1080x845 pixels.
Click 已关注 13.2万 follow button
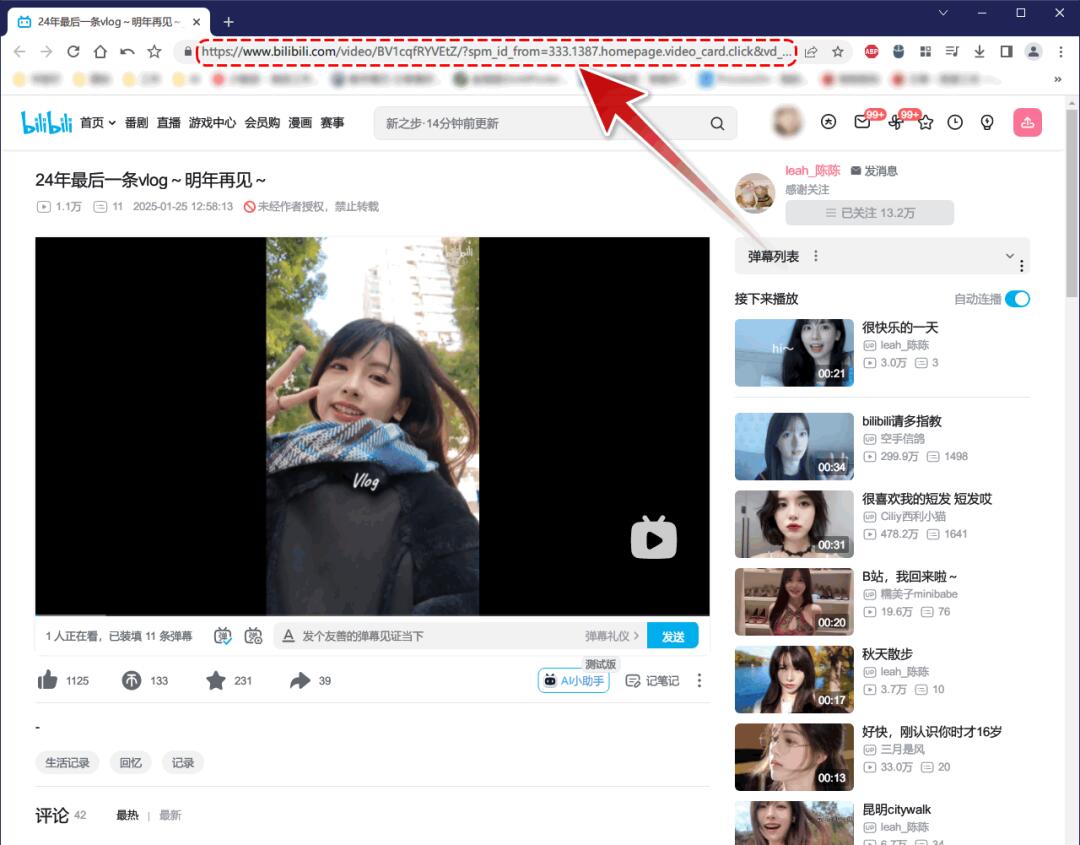(x=869, y=213)
